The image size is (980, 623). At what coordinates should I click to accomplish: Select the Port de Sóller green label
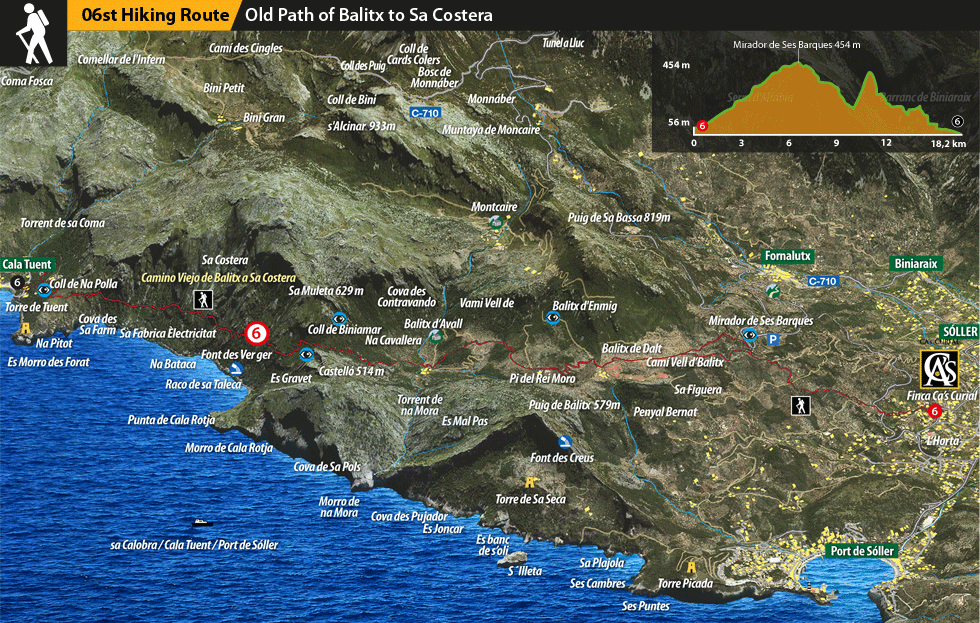coord(861,551)
